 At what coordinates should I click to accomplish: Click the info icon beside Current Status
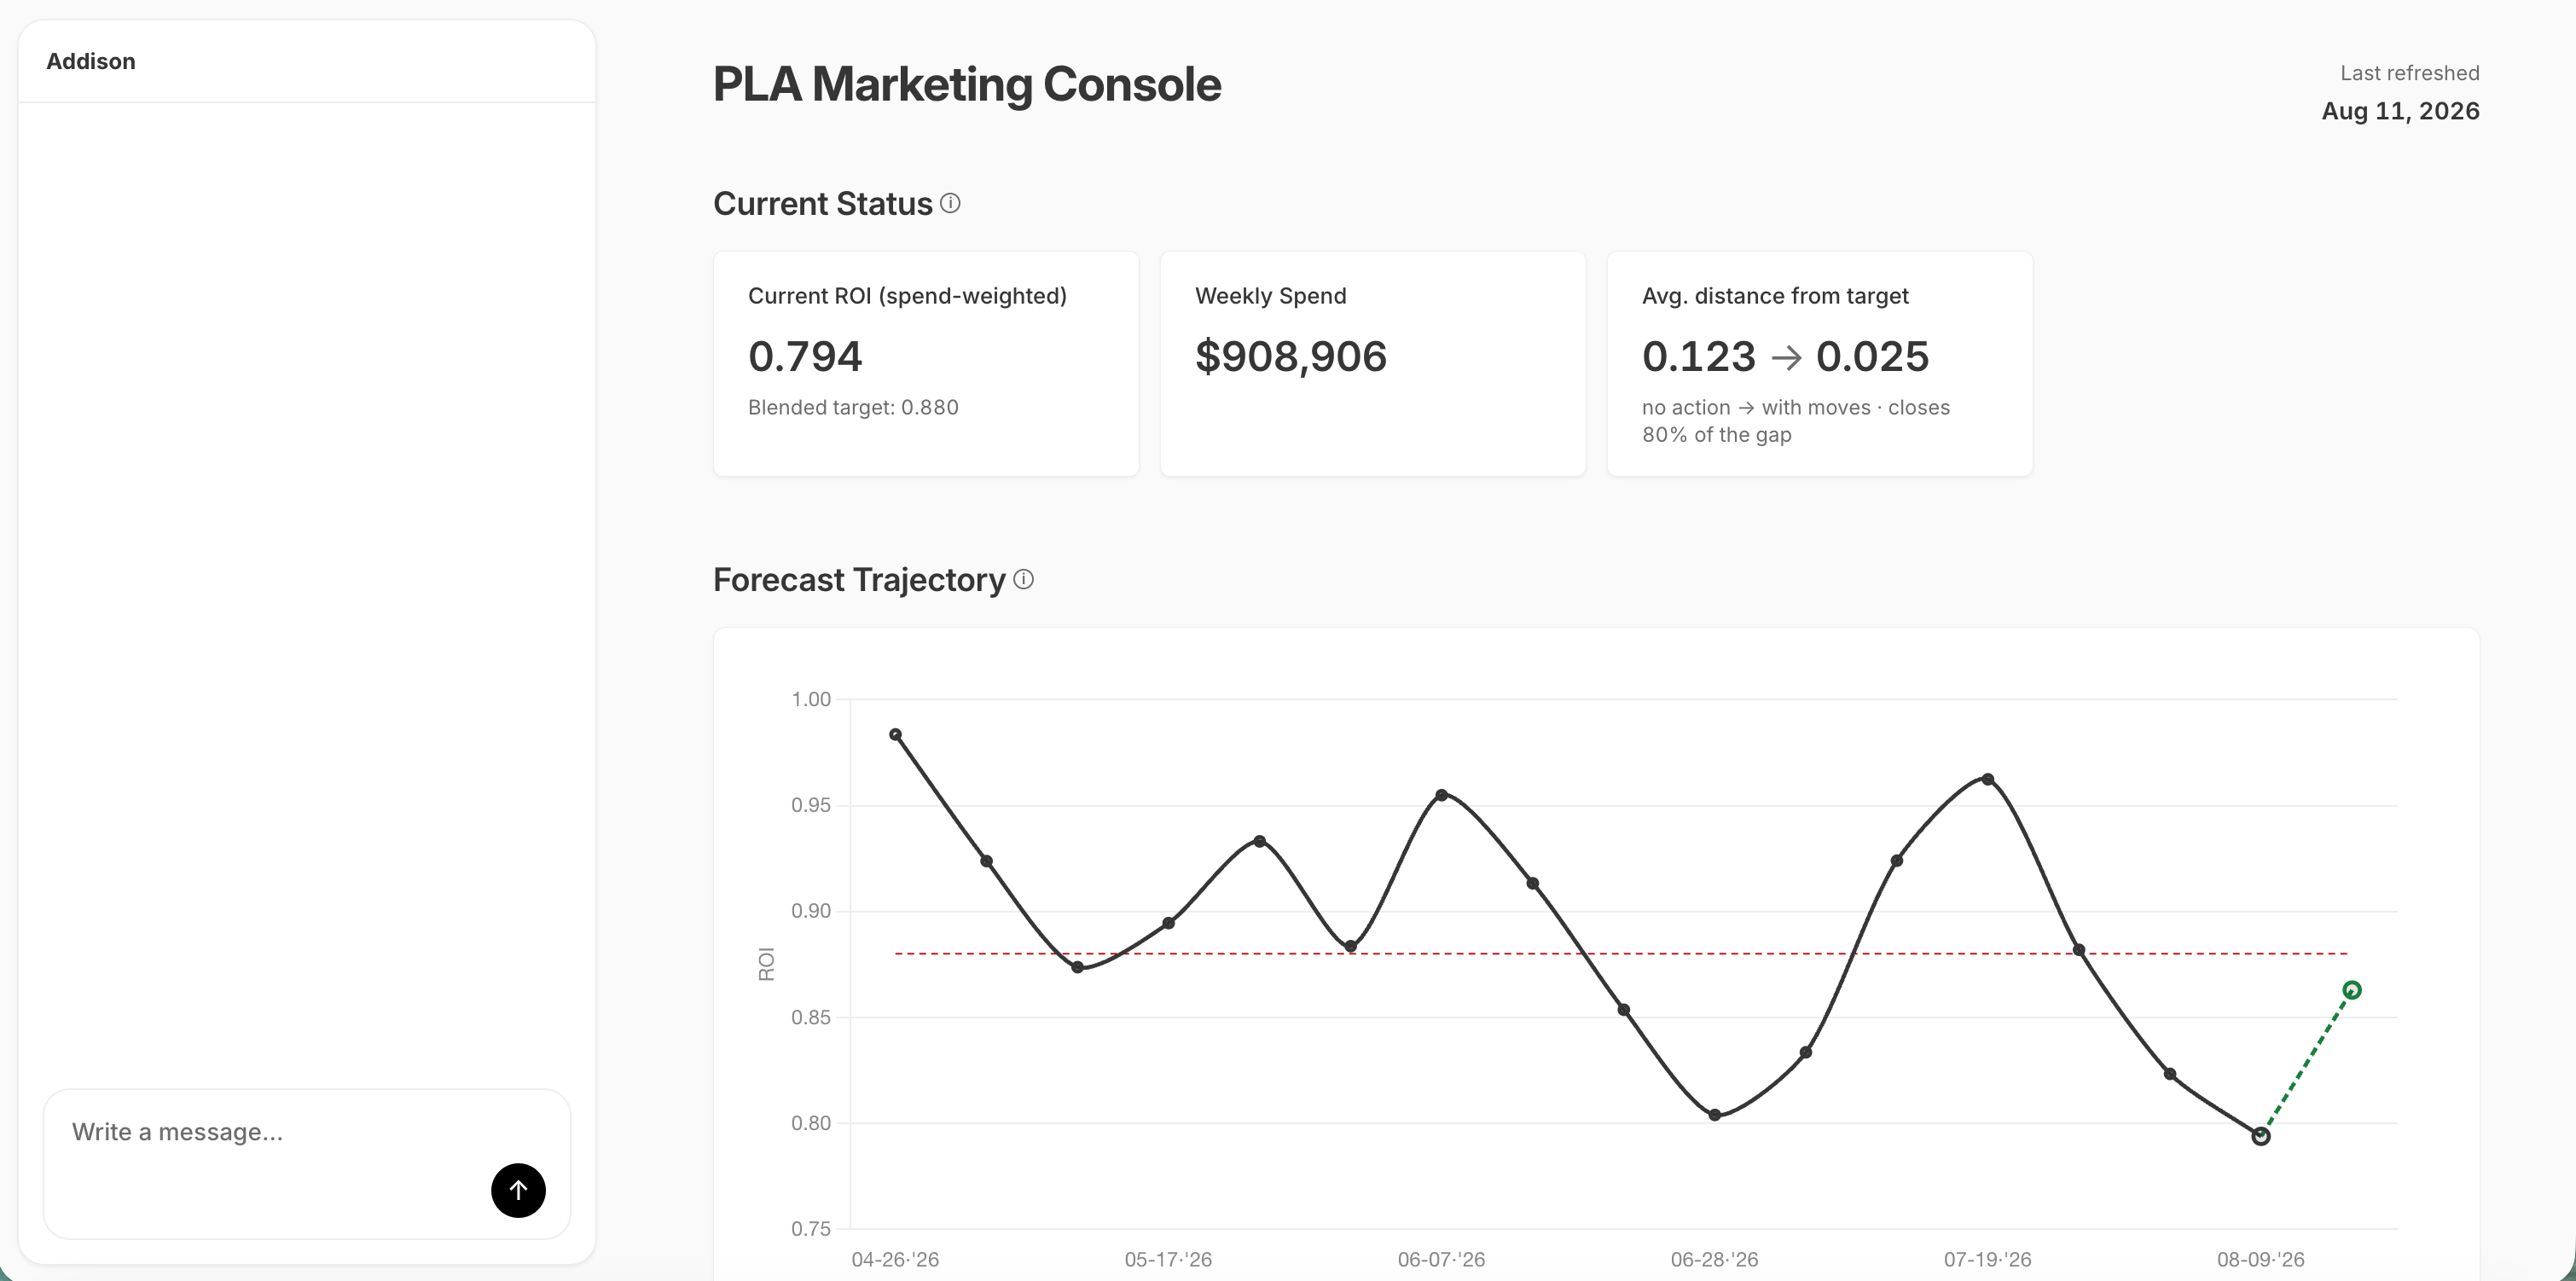coord(950,203)
